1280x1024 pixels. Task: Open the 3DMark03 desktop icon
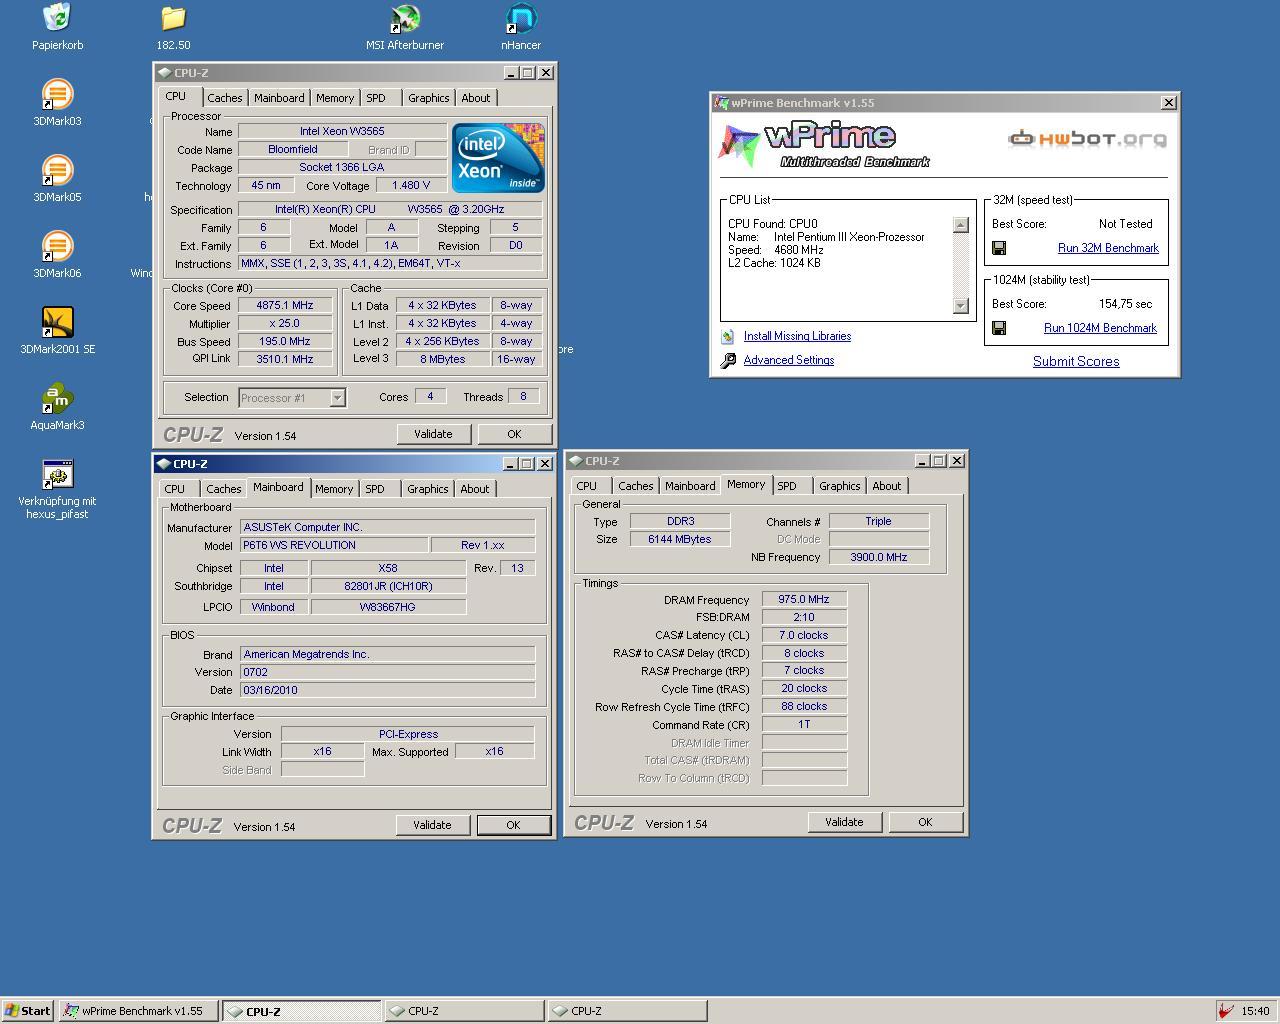pyautogui.click(x=57, y=95)
